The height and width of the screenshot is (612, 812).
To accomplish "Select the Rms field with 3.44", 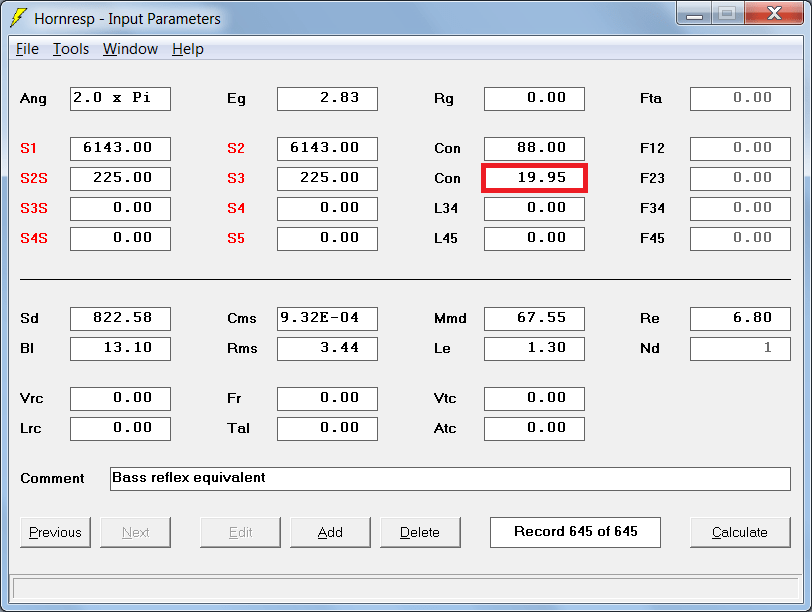I will point(327,349).
